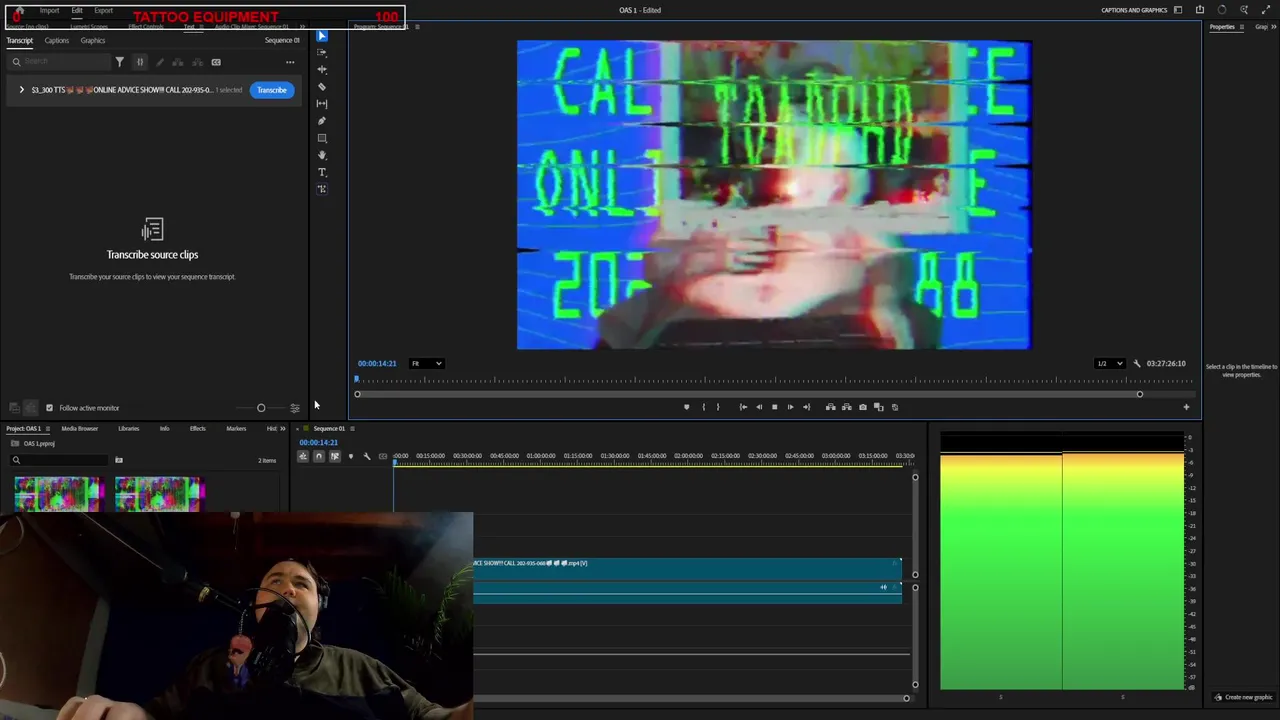Select the Type tool
This screenshot has height=720, width=1280.
(322, 172)
